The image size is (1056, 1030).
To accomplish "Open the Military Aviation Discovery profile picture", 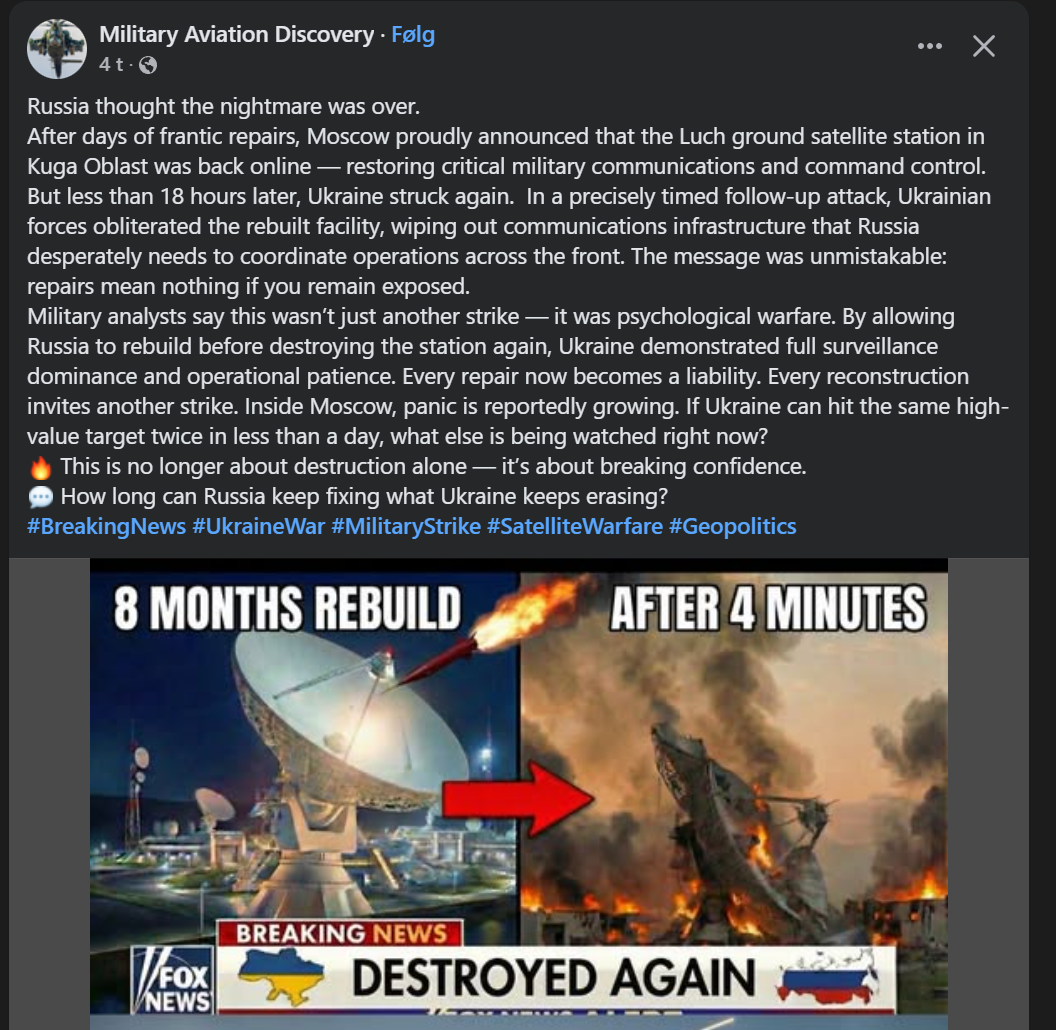I will pos(57,49).
